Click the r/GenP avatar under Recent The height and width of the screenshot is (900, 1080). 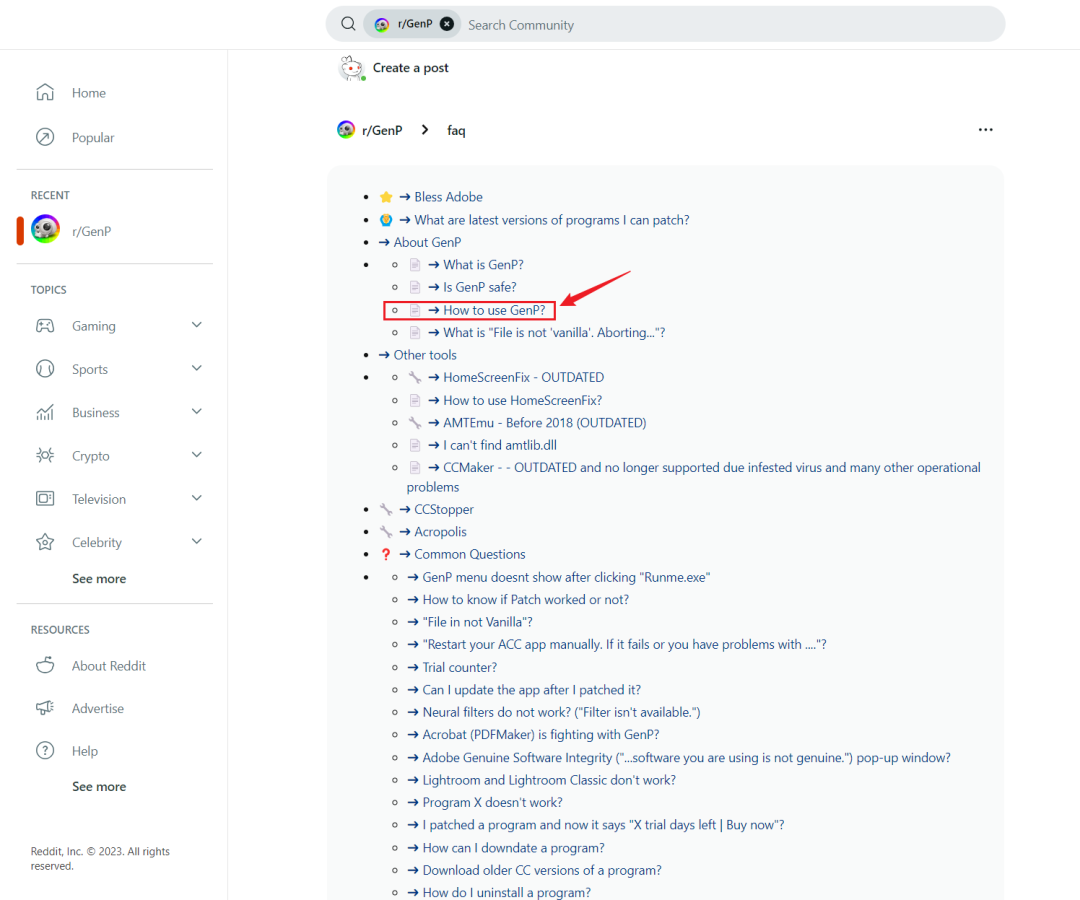coord(45,231)
